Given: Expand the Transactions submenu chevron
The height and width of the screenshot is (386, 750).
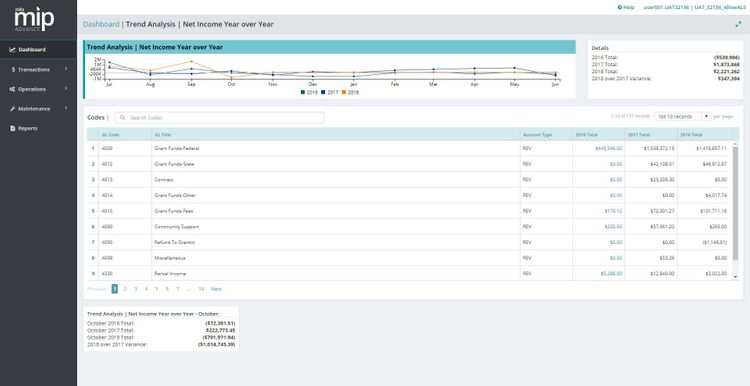Looking at the screenshot, I should coord(66,69).
